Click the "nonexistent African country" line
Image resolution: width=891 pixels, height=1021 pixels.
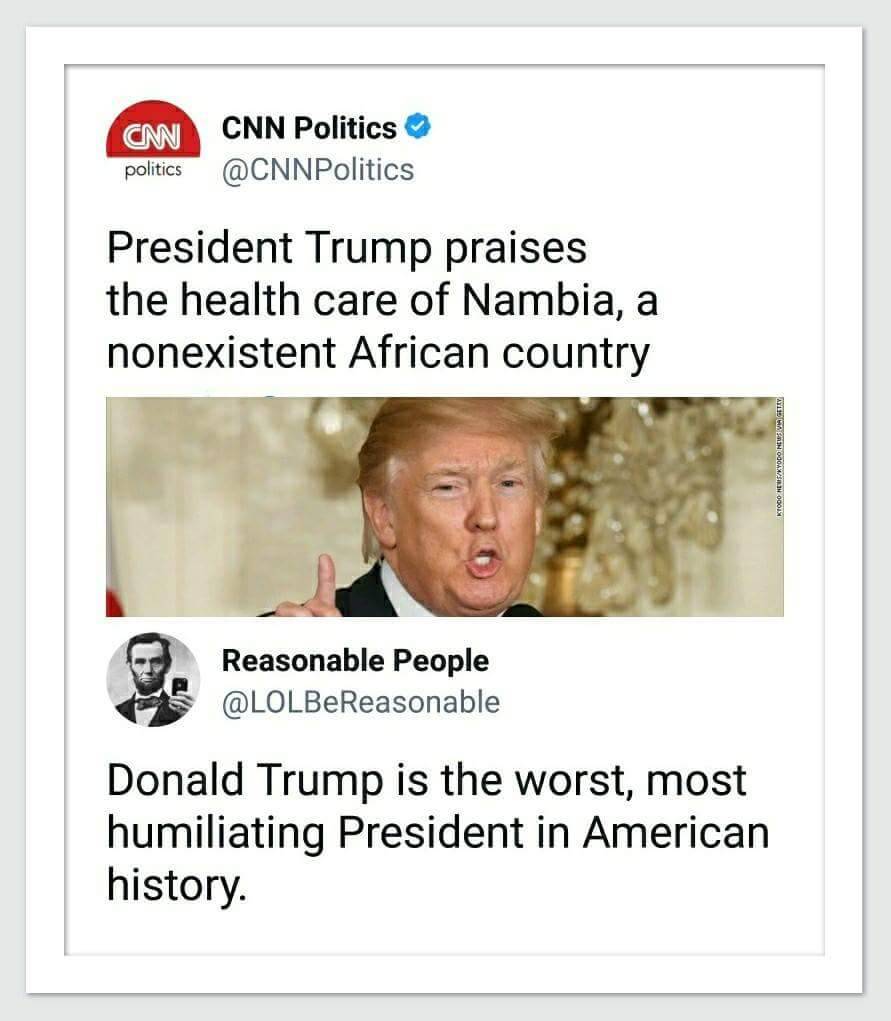[x=378, y=354]
